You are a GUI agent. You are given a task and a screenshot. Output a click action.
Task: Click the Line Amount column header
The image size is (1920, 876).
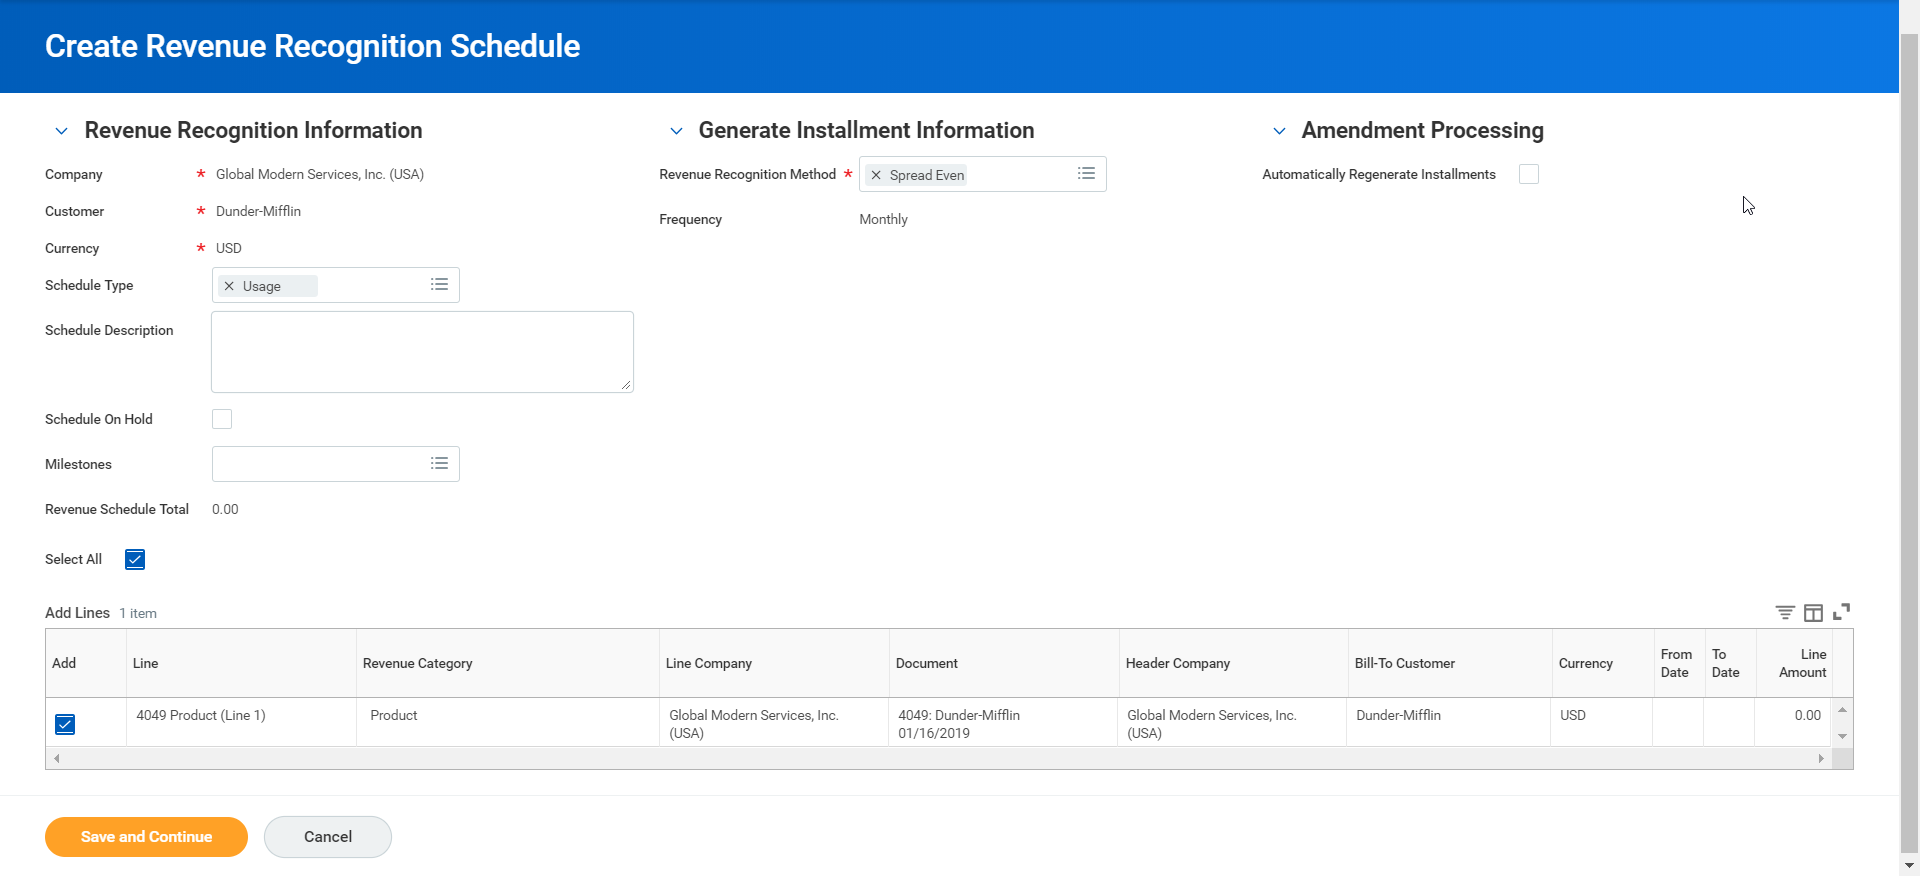tap(1794, 663)
